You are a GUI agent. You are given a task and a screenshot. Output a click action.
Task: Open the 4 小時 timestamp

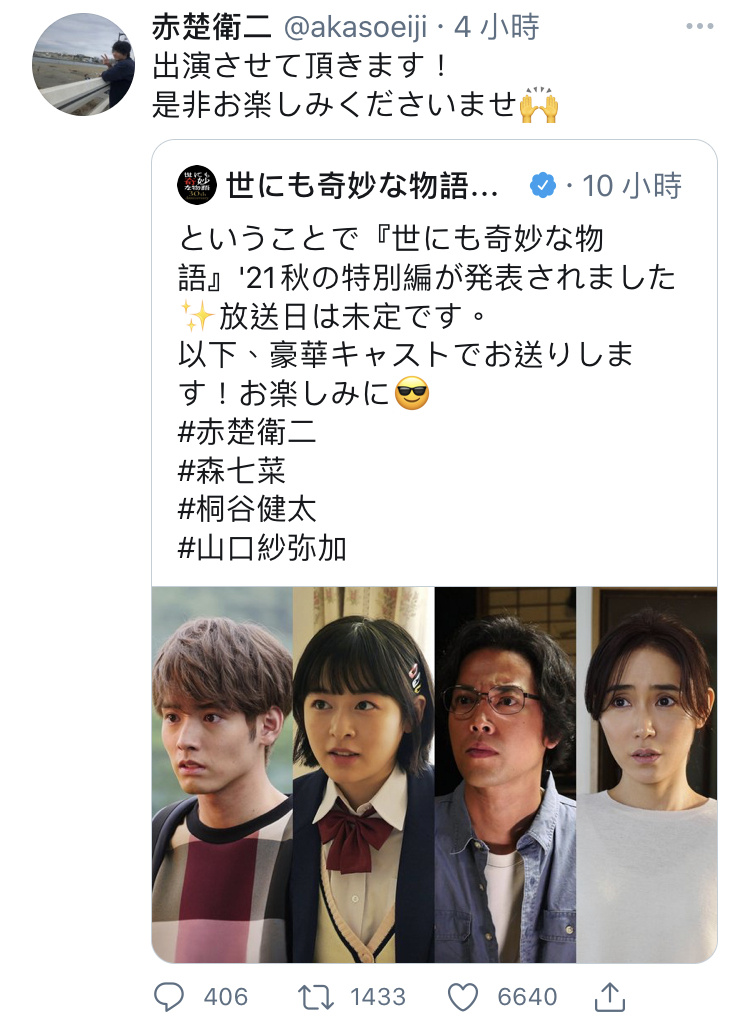tap(497, 27)
